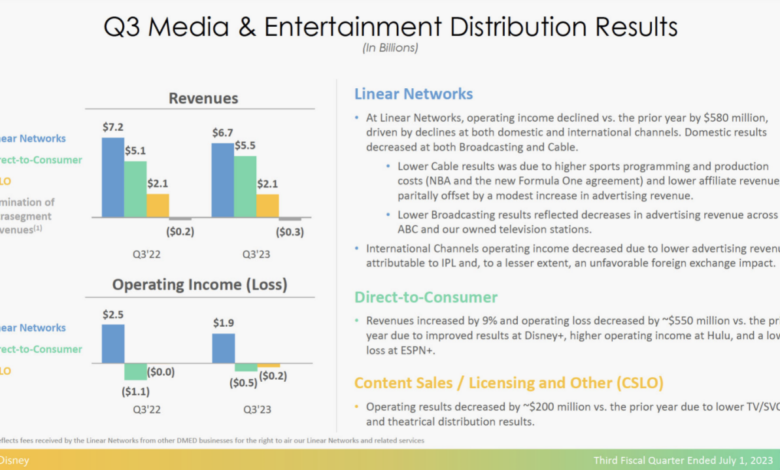Screen dimensions: 780x470
Task: Open the "Linear Networks" section heading on right
Action: pos(413,94)
